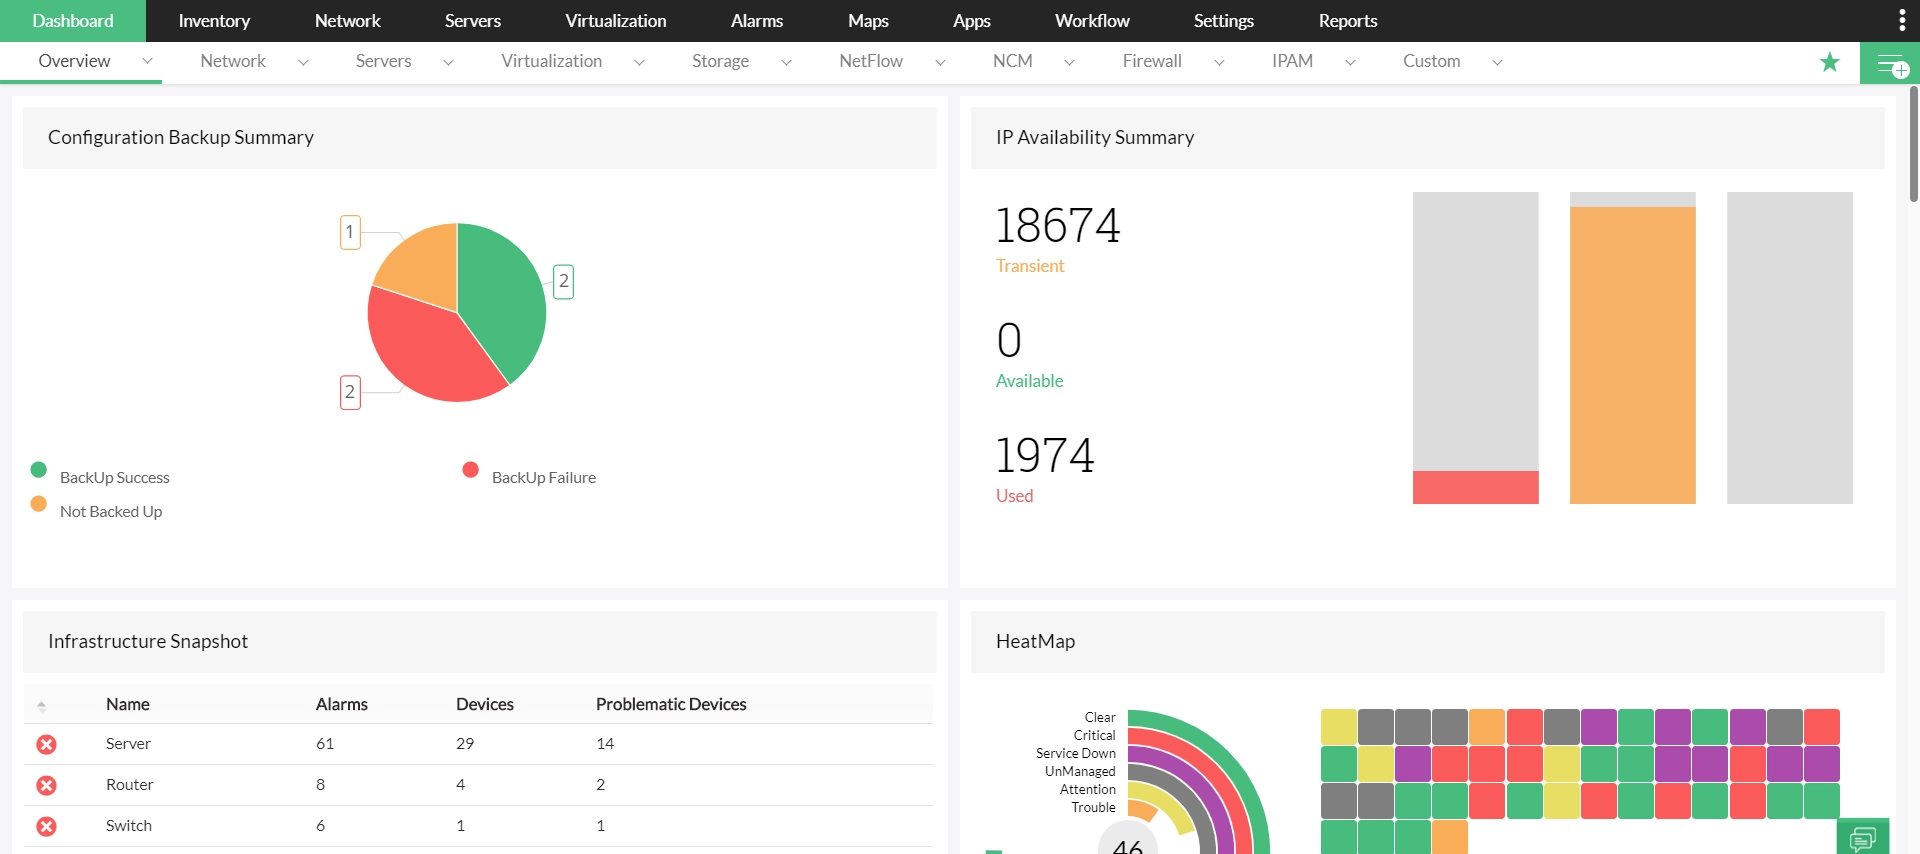Click the critical status icon for Switch

pos(46,826)
